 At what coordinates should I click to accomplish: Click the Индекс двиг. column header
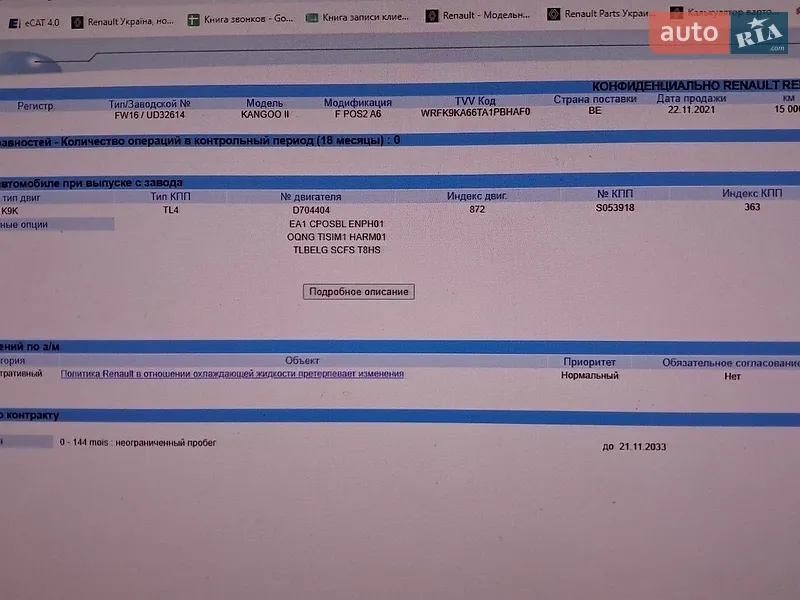point(477,196)
